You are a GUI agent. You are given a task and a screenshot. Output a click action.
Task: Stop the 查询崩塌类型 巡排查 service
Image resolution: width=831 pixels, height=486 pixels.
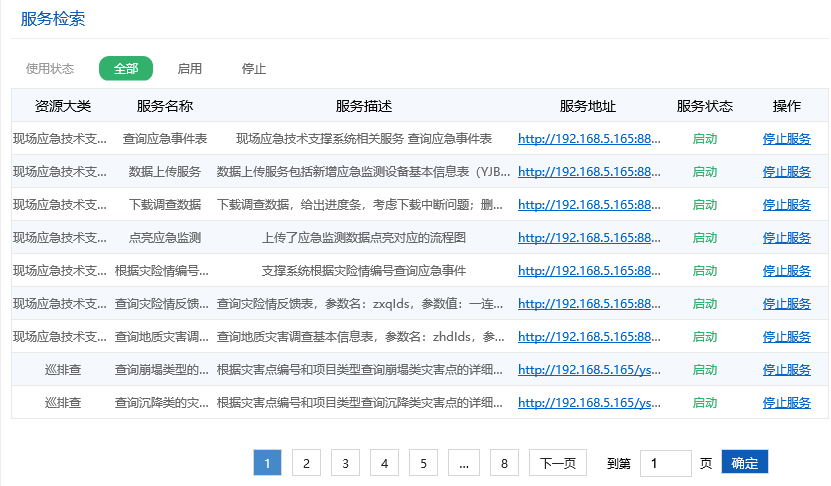coord(786,370)
